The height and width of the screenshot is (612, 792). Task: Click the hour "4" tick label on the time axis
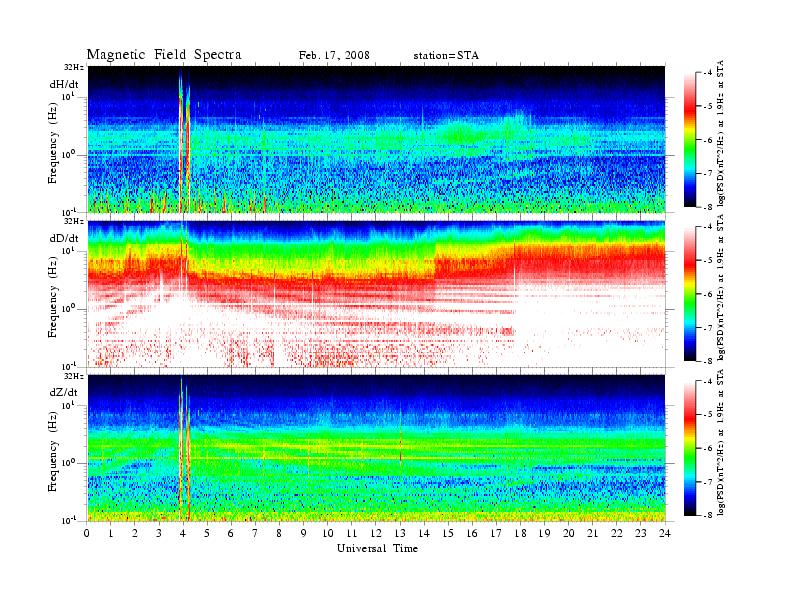(183, 534)
